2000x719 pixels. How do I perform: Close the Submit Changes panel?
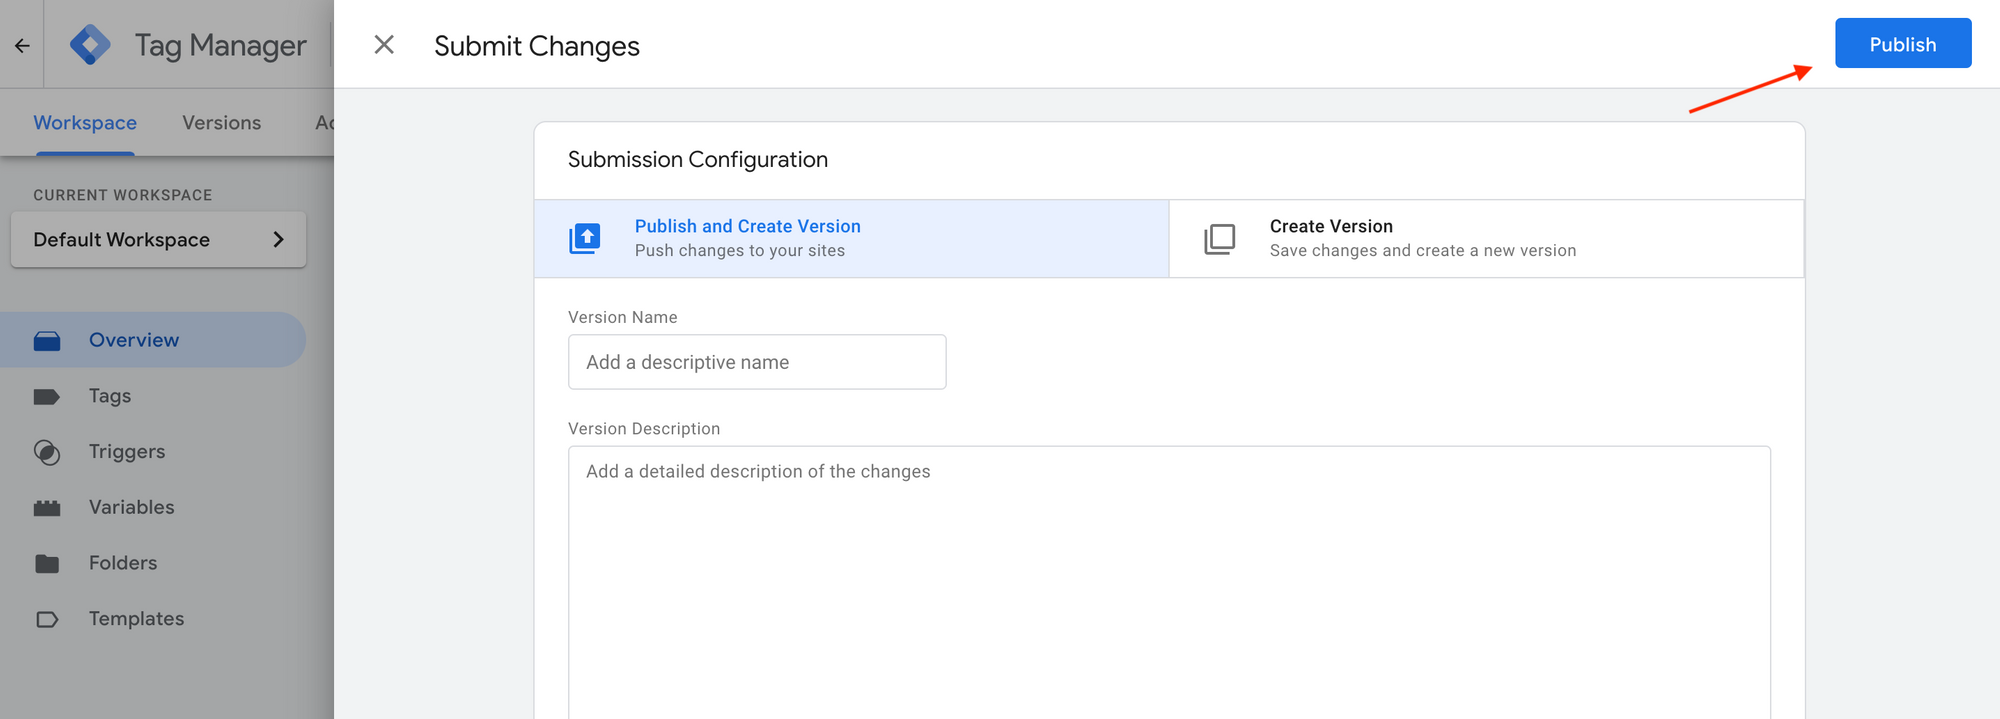pos(384,45)
